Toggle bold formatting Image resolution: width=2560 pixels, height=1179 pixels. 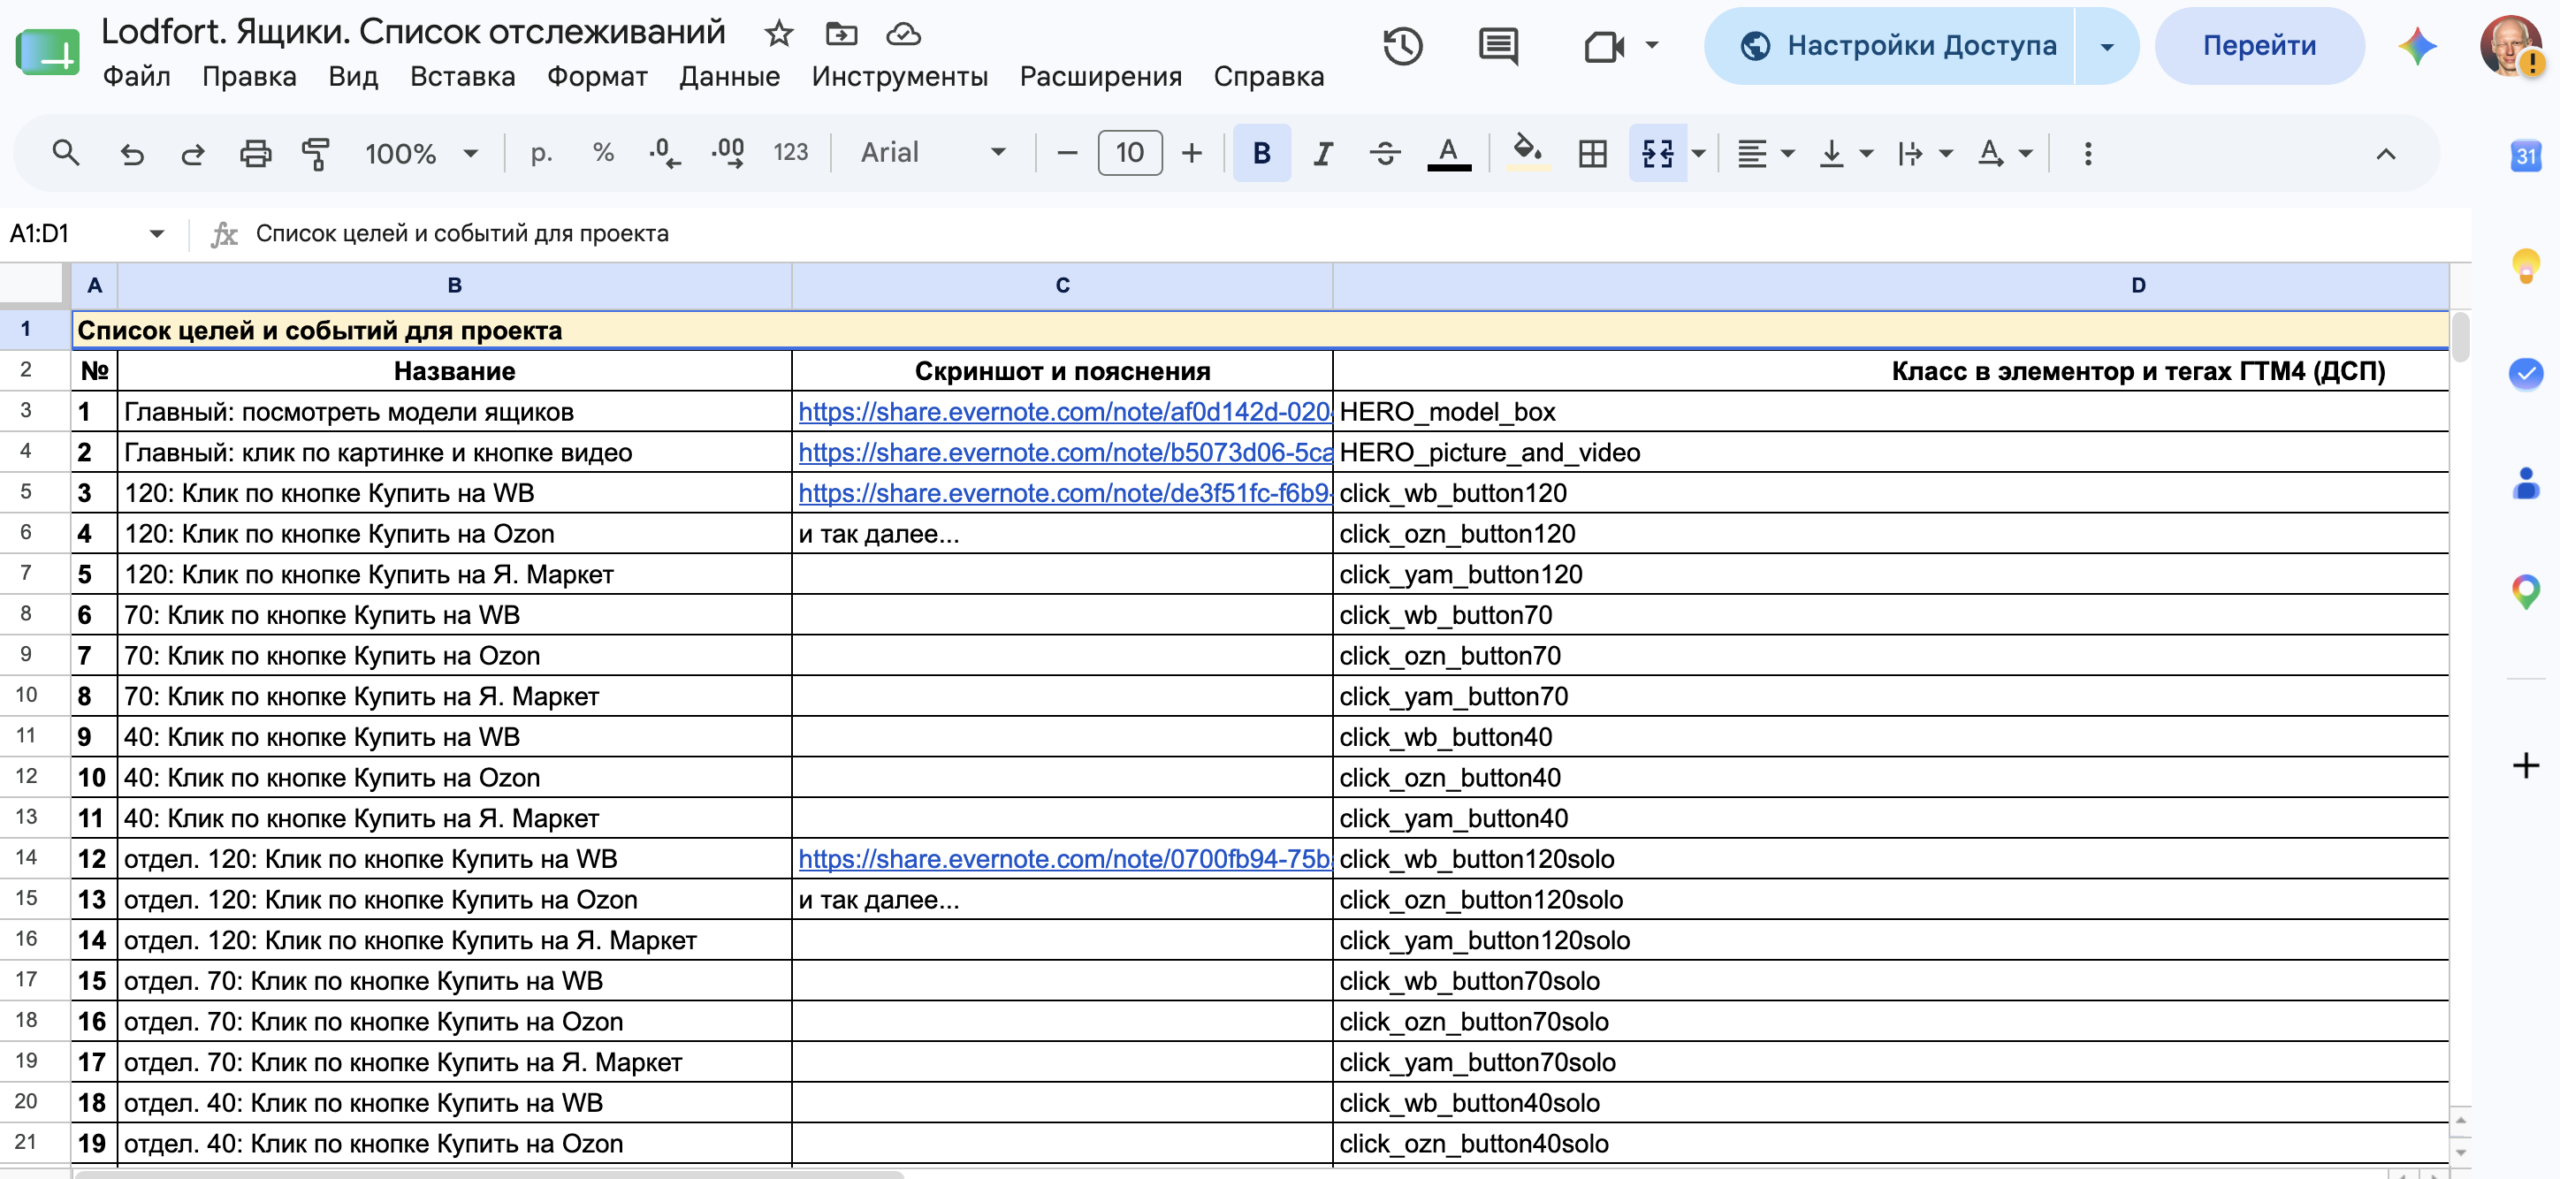(x=1262, y=153)
